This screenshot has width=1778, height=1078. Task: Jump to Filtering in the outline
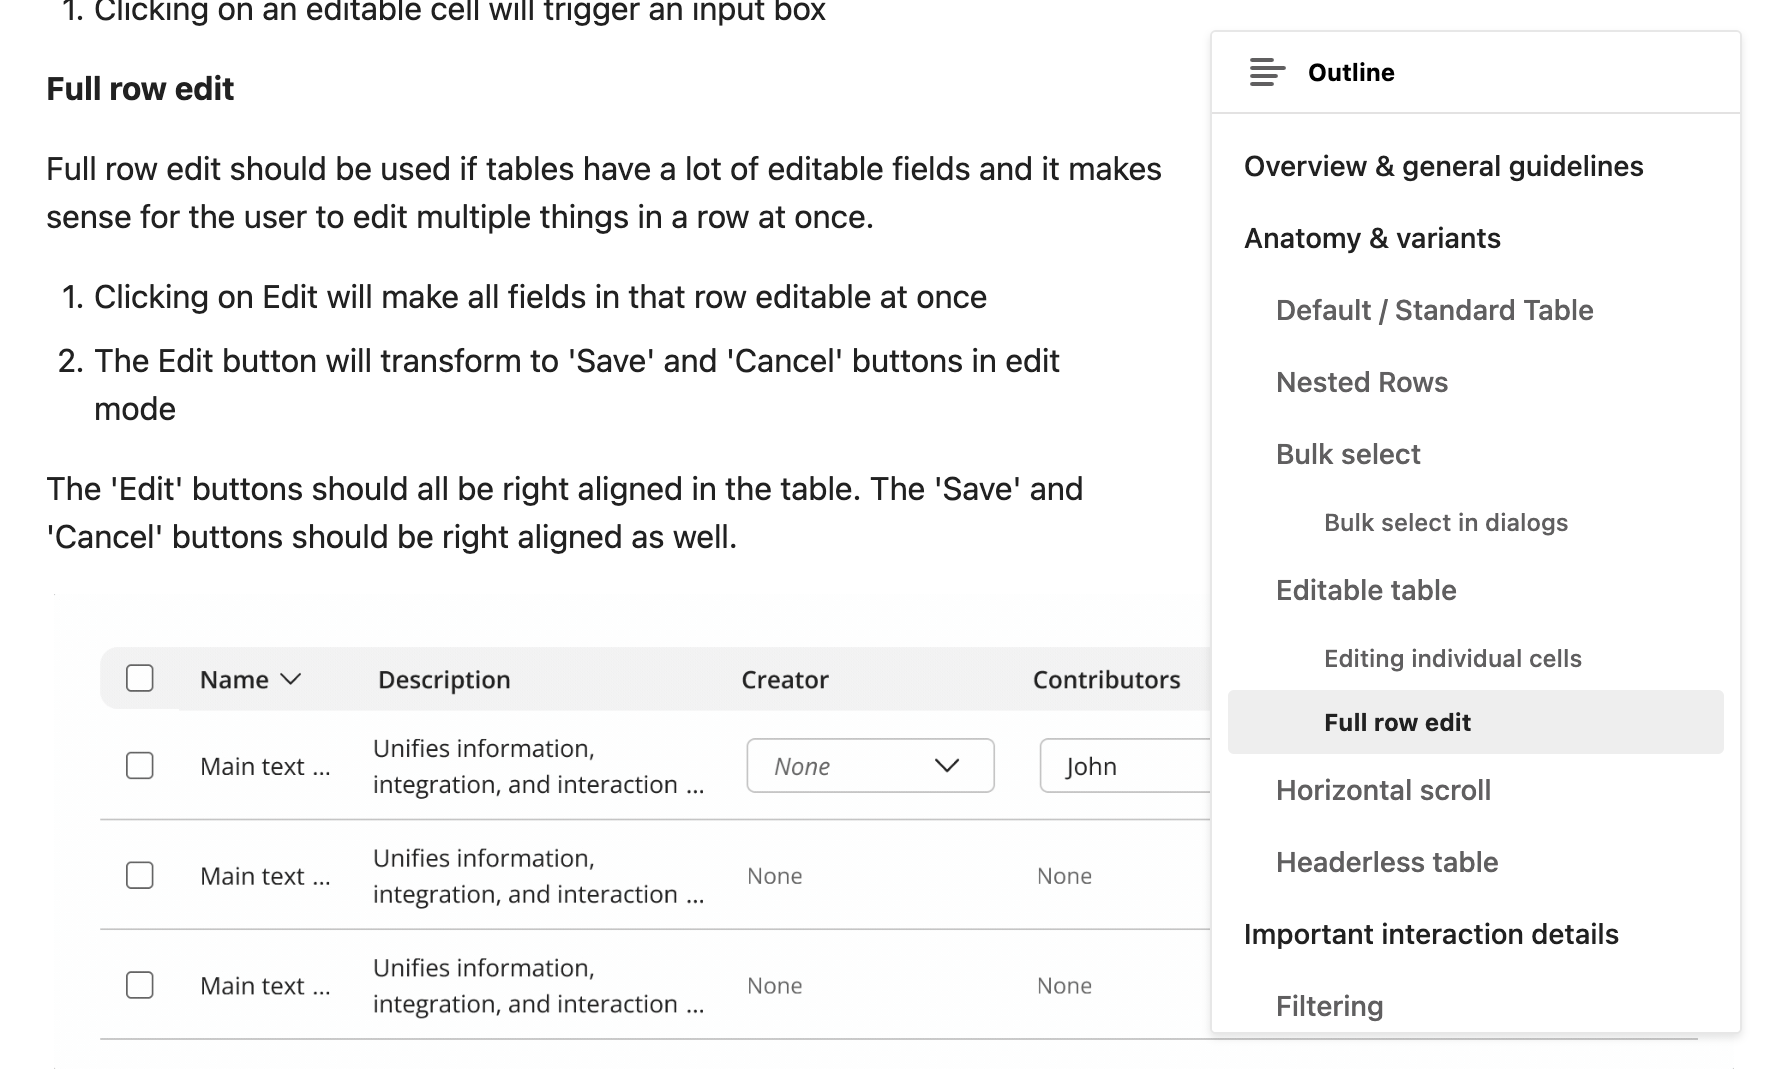1329,1006
